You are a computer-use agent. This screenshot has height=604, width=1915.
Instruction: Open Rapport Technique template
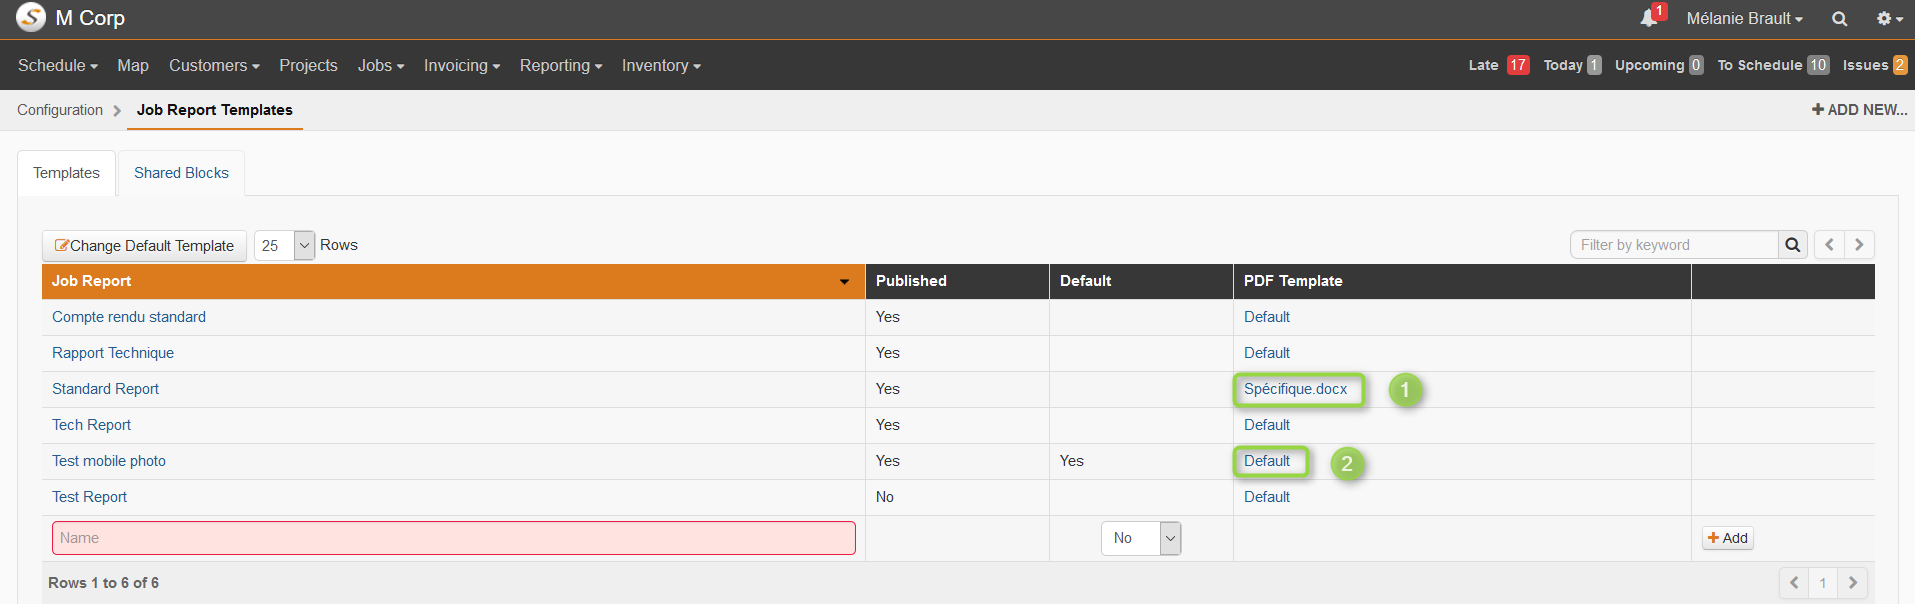coord(113,353)
